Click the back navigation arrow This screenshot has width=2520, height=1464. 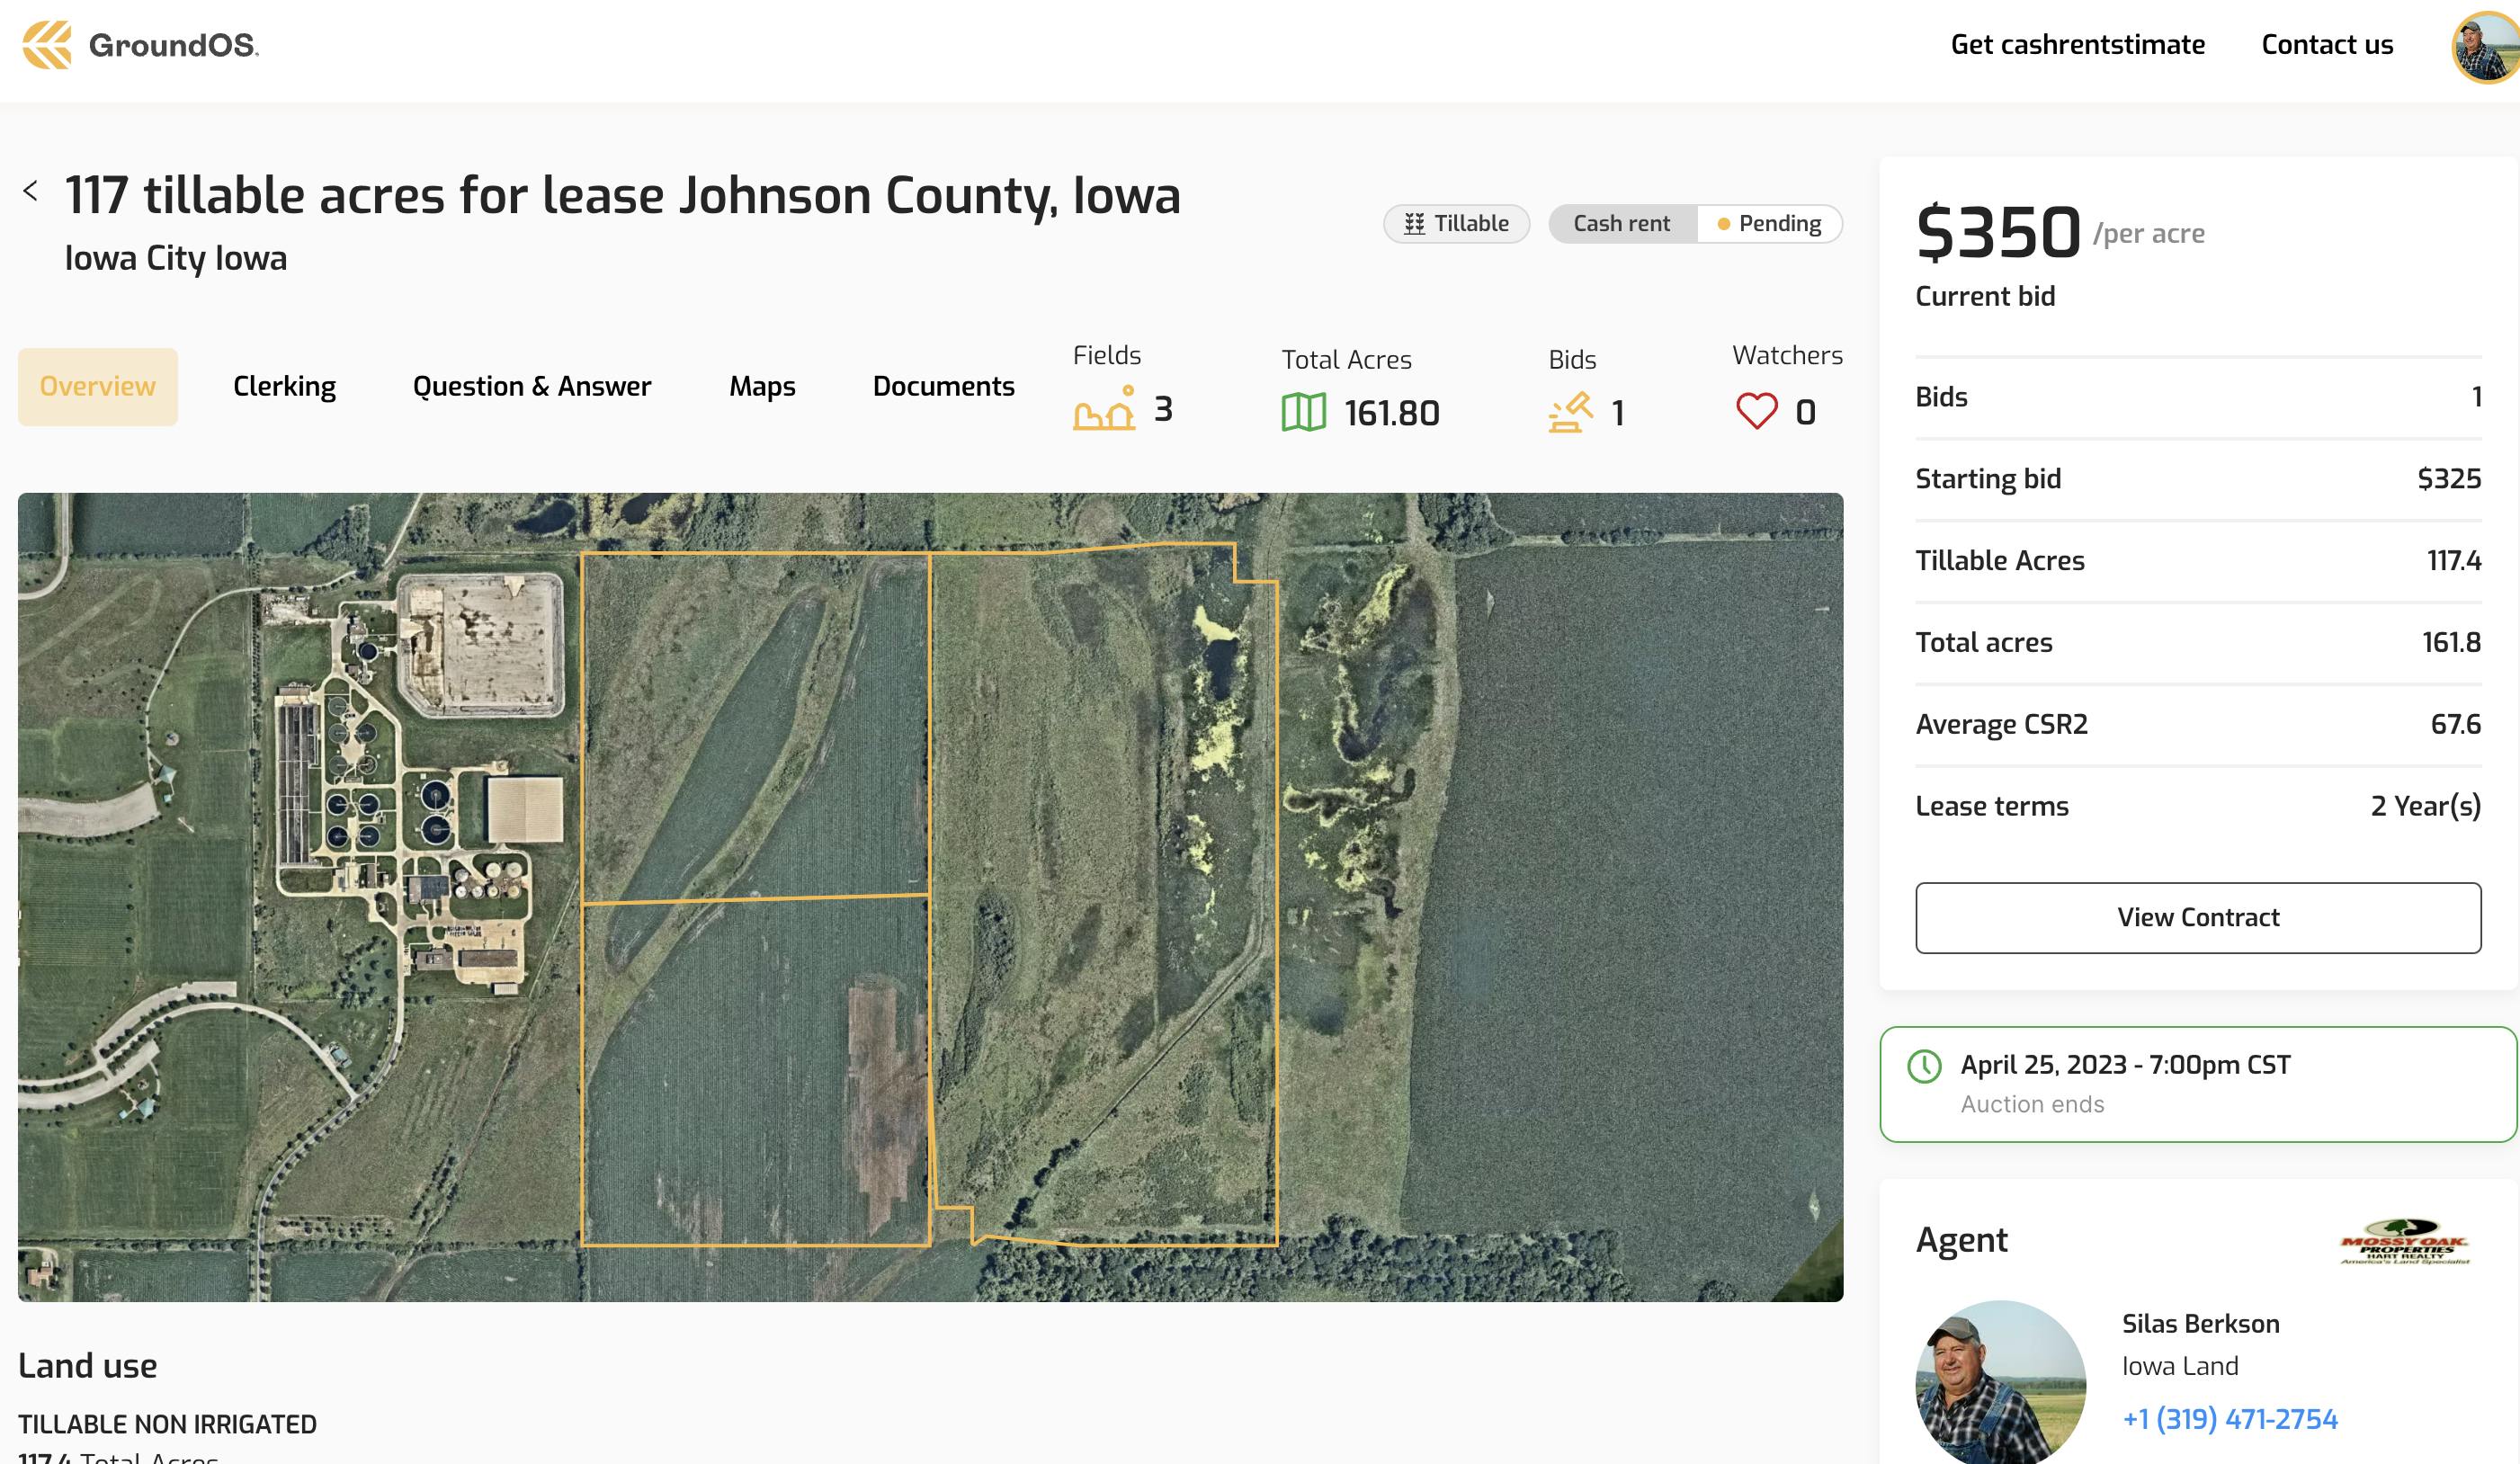pyautogui.click(x=31, y=192)
